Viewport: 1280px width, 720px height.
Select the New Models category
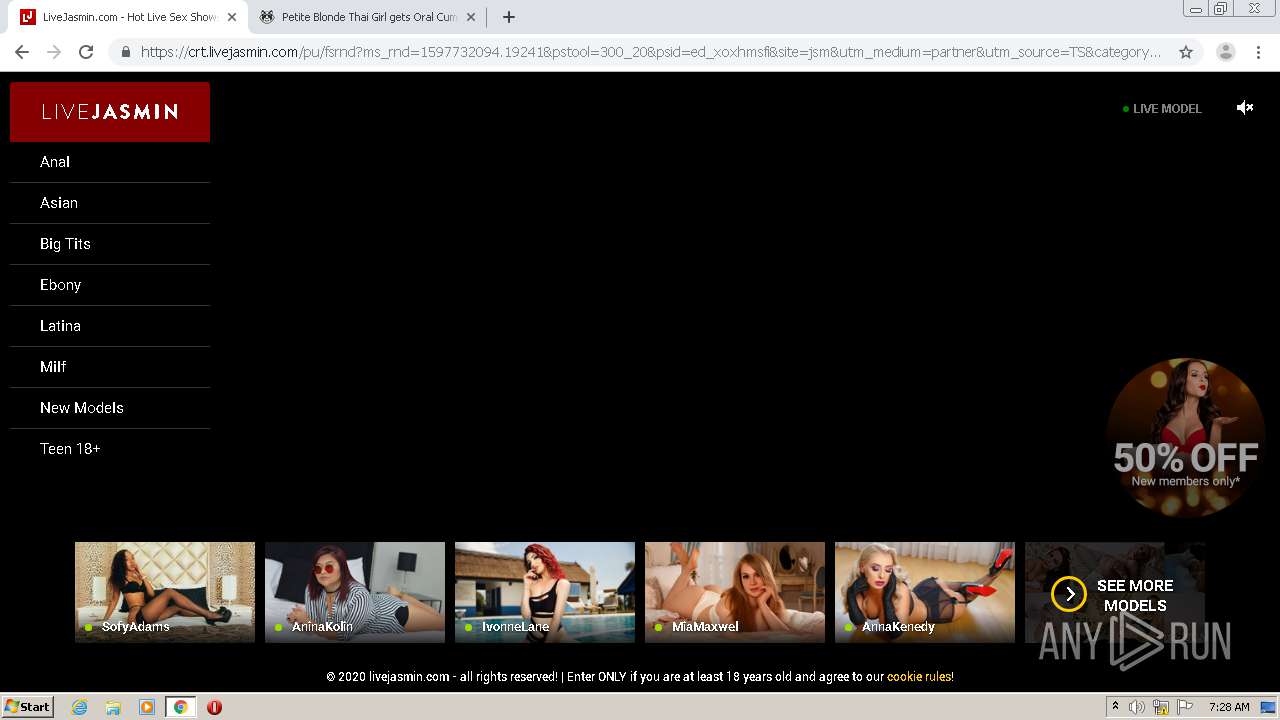[x=110, y=408]
